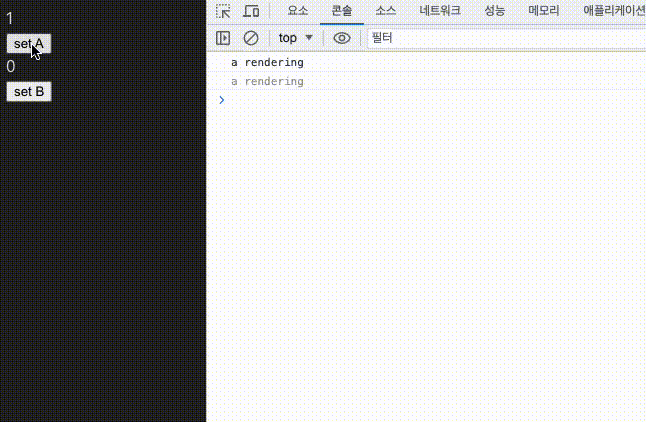The image size is (646, 422).
Task: Open the 소스 tab
Action: point(386,11)
